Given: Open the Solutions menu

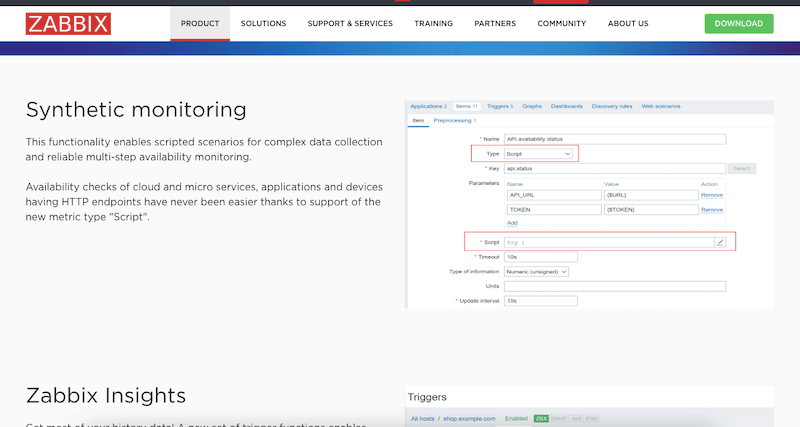Looking at the screenshot, I should coord(263,23).
